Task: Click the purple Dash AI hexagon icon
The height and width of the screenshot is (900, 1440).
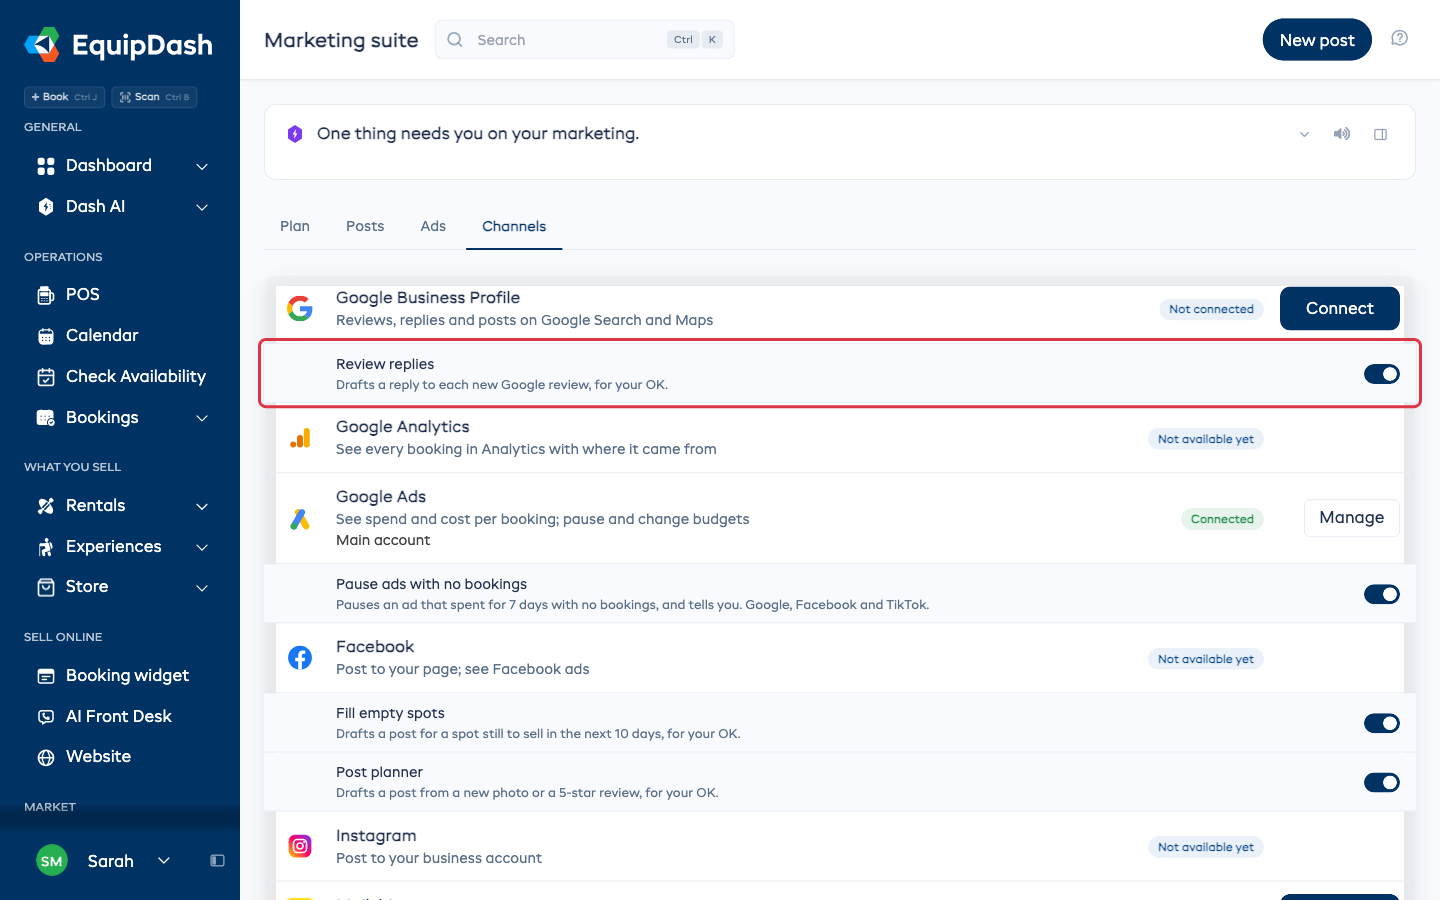Action: tap(295, 134)
